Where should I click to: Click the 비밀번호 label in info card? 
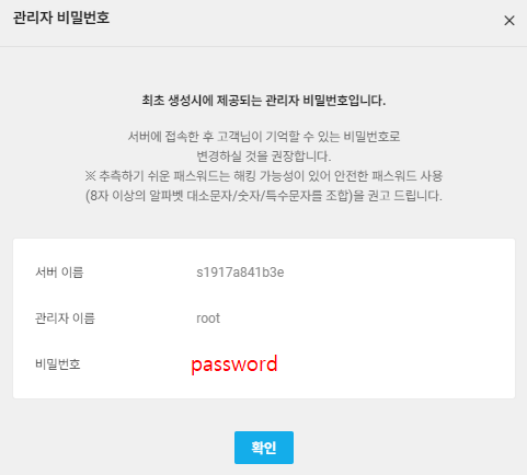pyautogui.click(x=58, y=364)
